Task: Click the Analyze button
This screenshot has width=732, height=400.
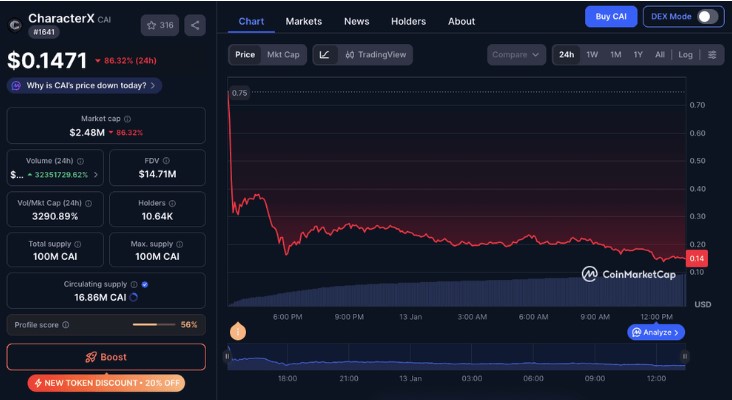Action: [656, 332]
